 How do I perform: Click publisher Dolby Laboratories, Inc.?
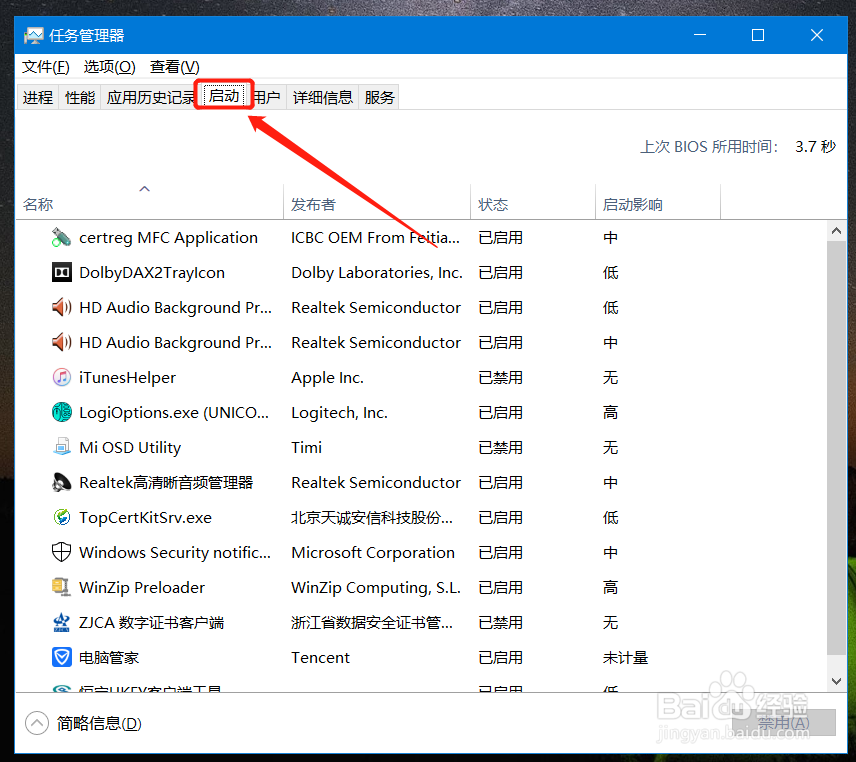[x=377, y=273]
